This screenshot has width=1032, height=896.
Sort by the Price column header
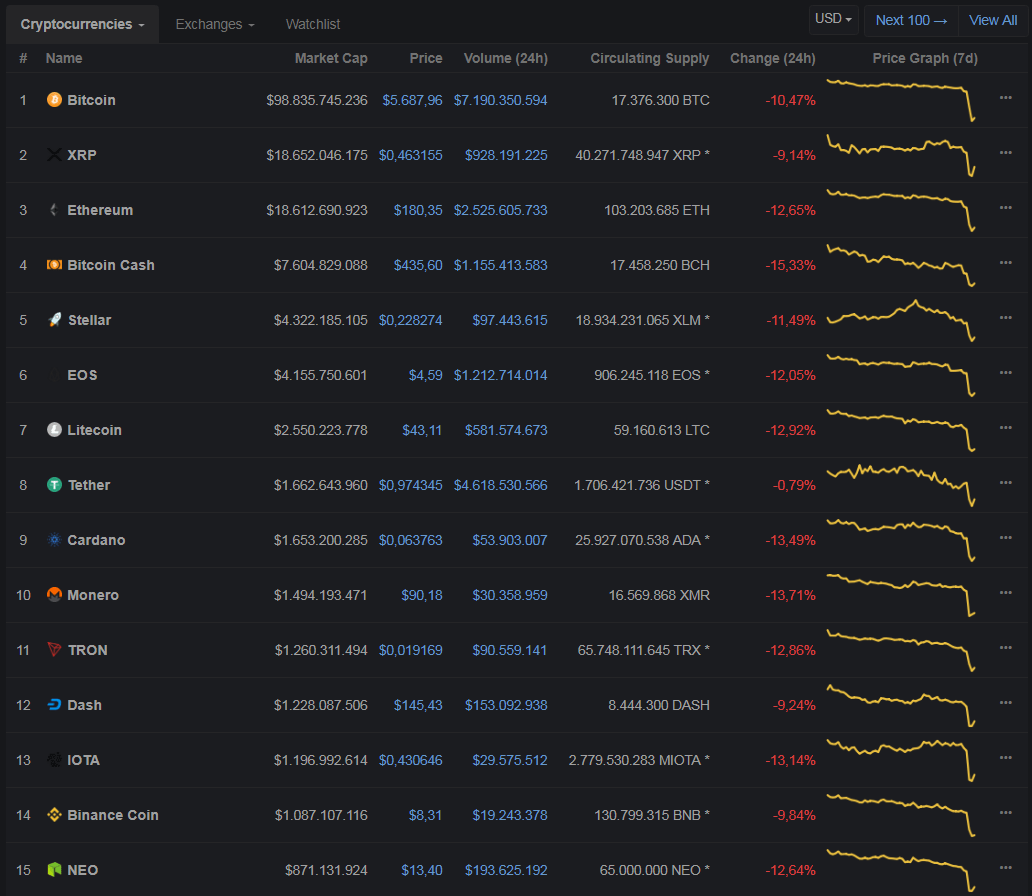point(426,58)
